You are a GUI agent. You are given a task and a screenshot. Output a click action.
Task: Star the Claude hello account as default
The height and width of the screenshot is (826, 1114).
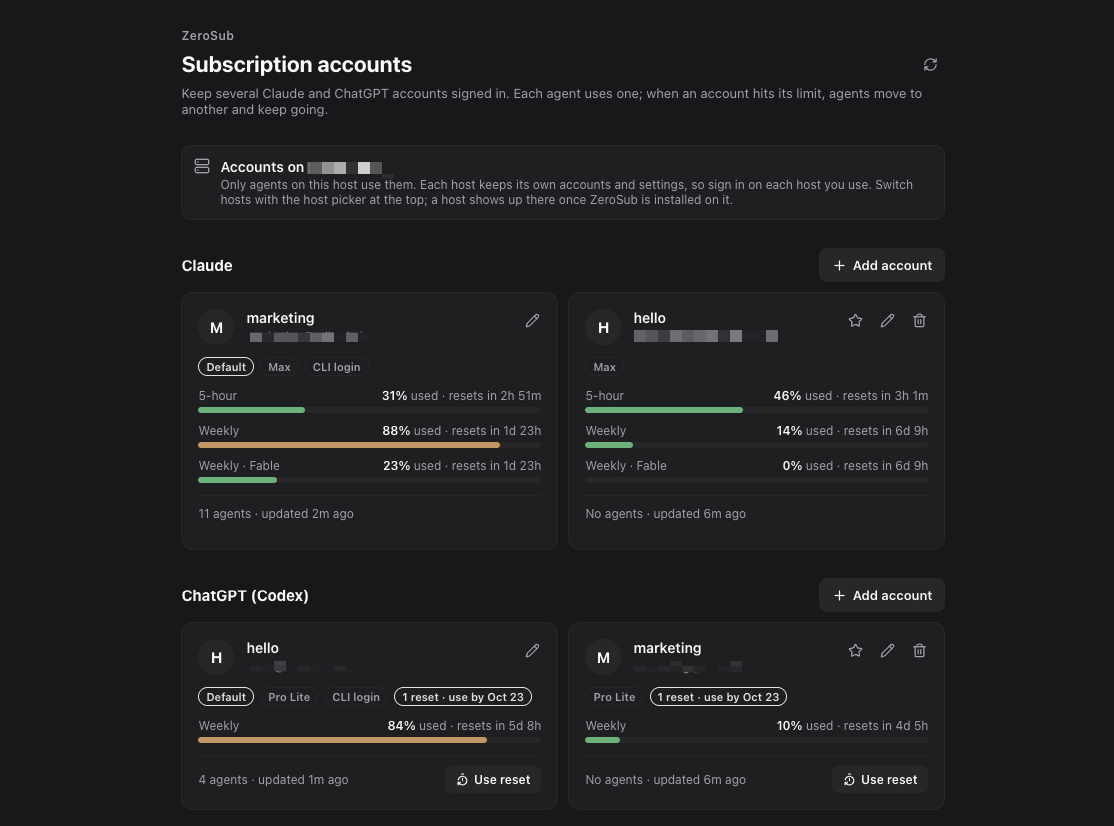pyautogui.click(x=855, y=321)
